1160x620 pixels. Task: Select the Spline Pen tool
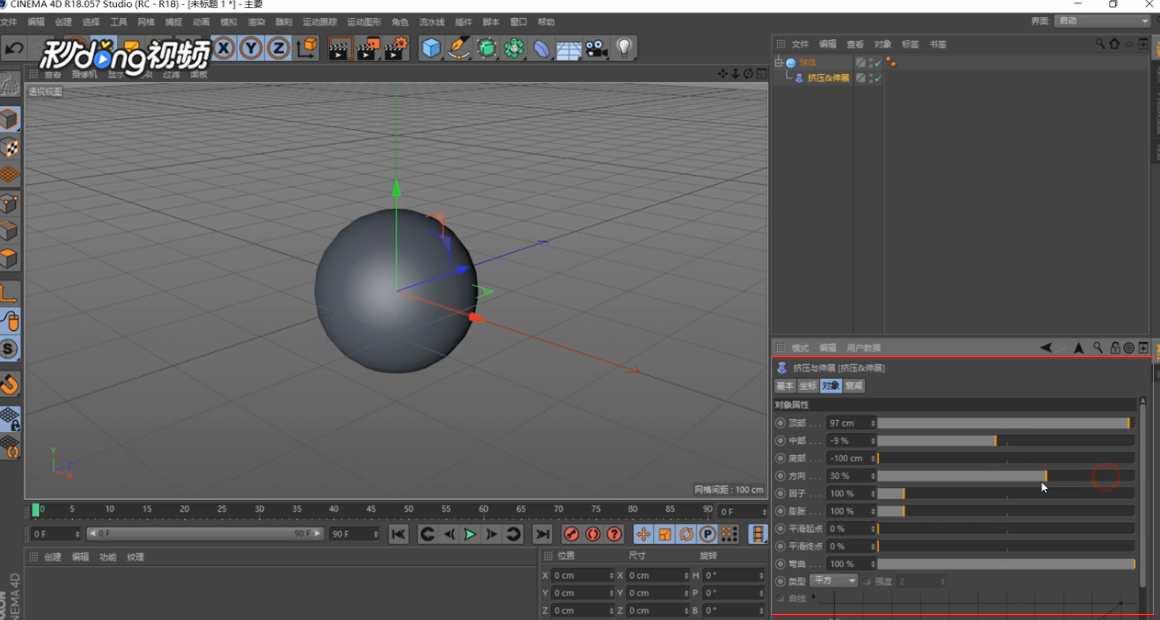click(x=459, y=49)
